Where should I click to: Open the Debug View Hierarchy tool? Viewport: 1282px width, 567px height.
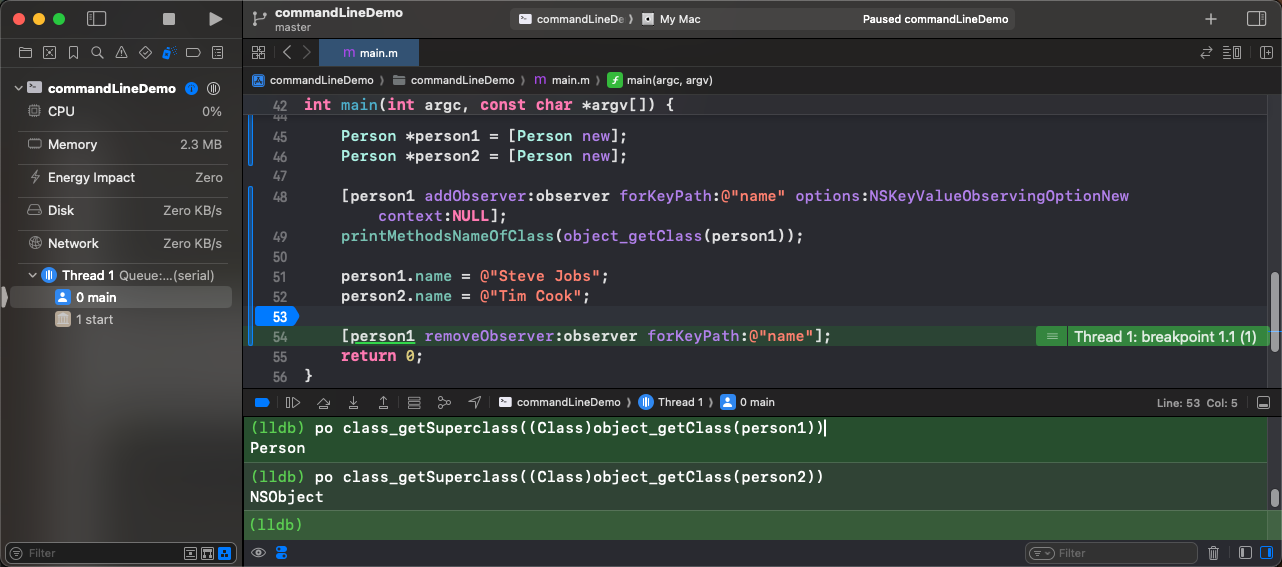414,402
